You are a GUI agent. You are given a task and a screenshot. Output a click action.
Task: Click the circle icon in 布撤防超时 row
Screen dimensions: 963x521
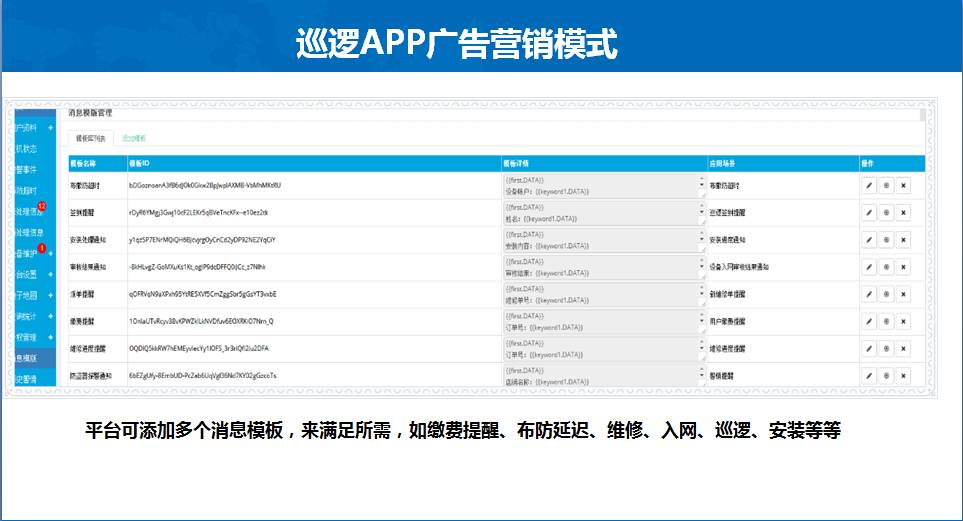coord(886,185)
